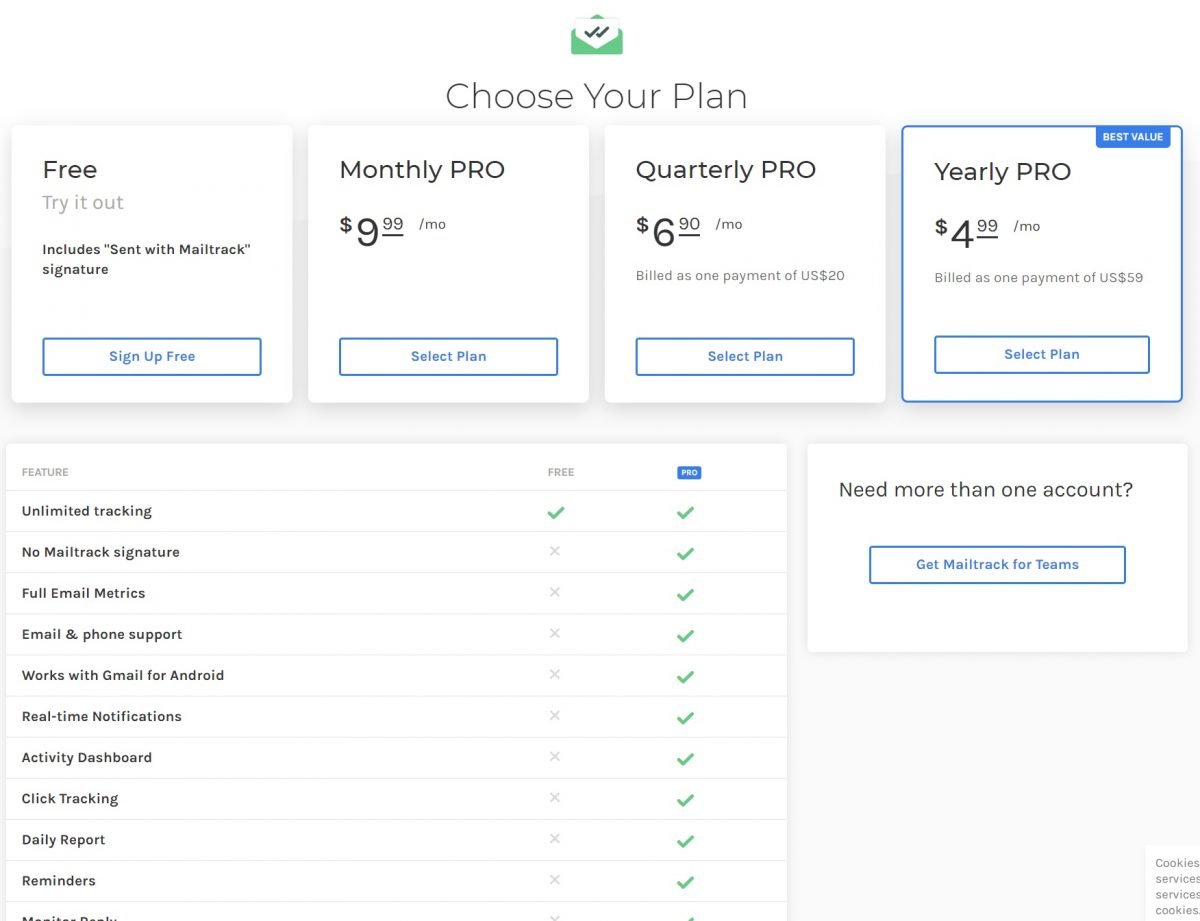Image resolution: width=1200 pixels, height=921 pixels.
Task: Click the green check for Unlimited tracking Free
Action: (x=556, y=512)
